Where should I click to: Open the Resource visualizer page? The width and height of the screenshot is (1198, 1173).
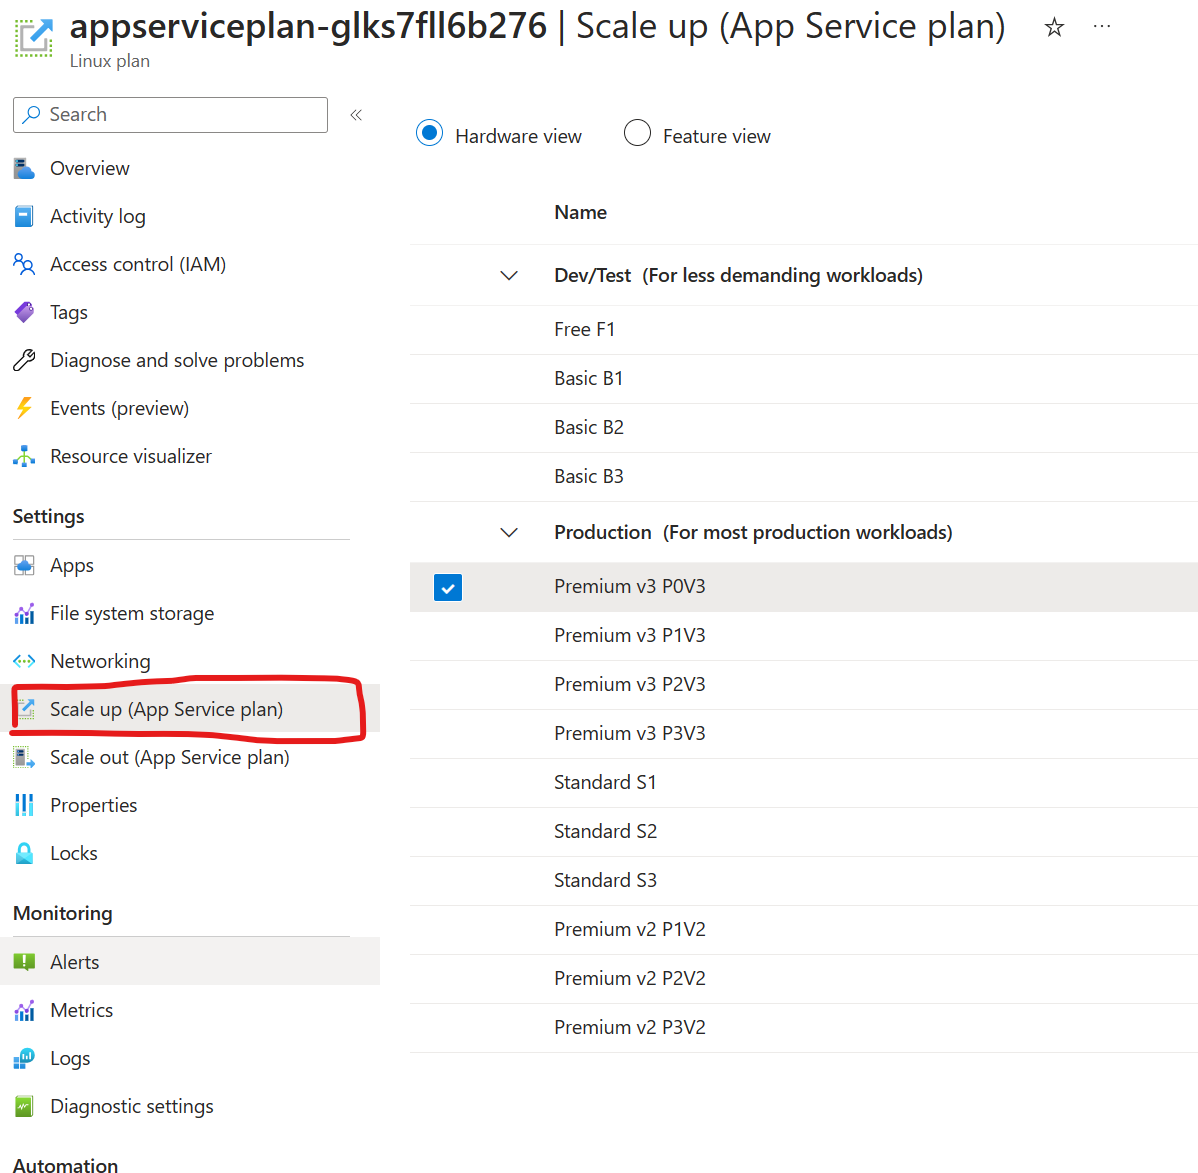131,456
